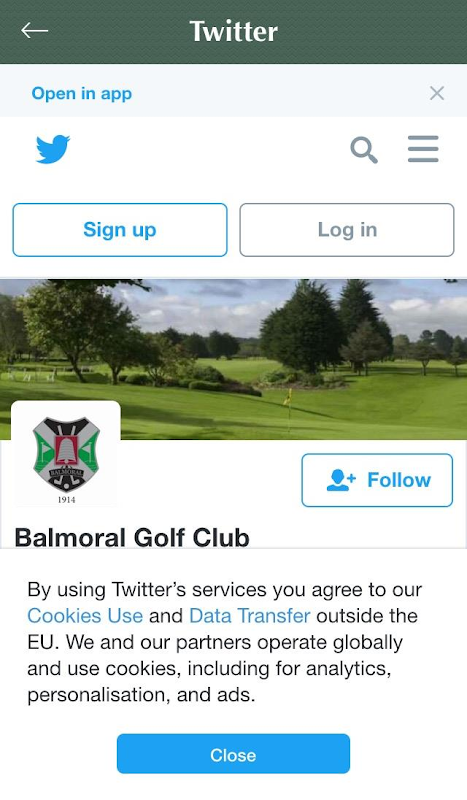
Task: Click the yellow flag in cover photo
Action: coord(288,397)
